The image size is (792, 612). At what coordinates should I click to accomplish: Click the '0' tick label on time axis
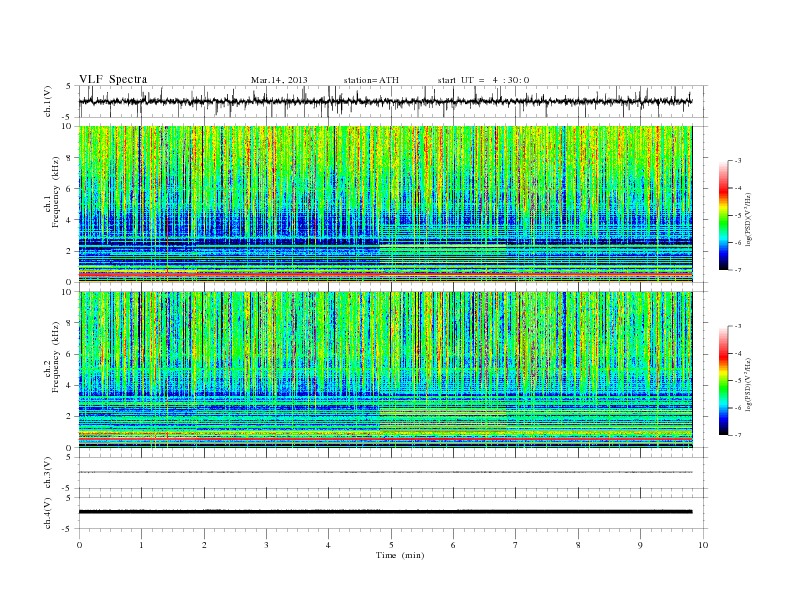click(x=79, y=545)
